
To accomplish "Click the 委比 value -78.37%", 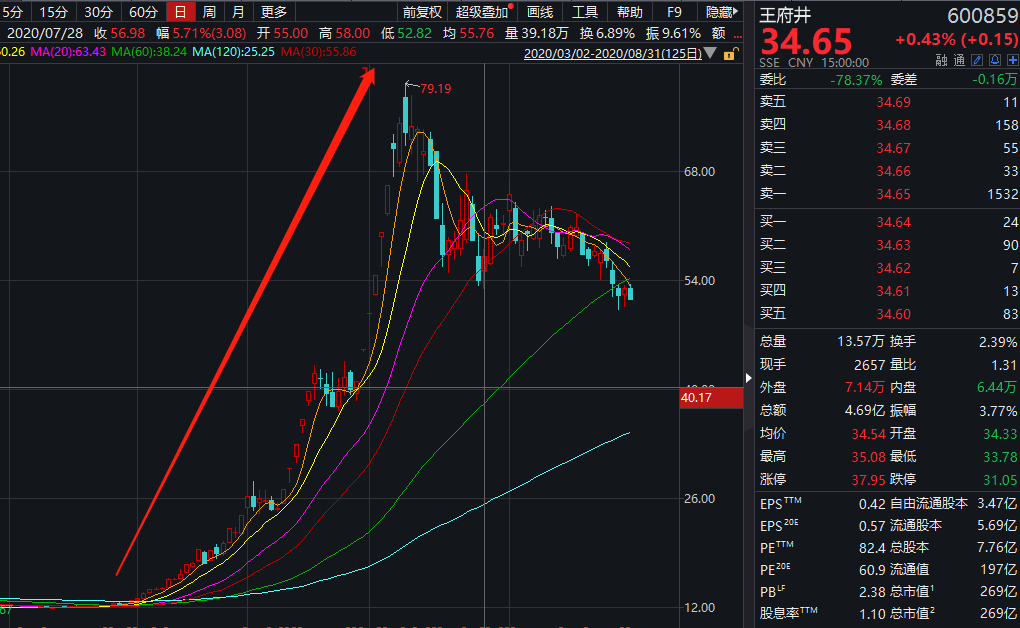I will [x=856, y=80].
